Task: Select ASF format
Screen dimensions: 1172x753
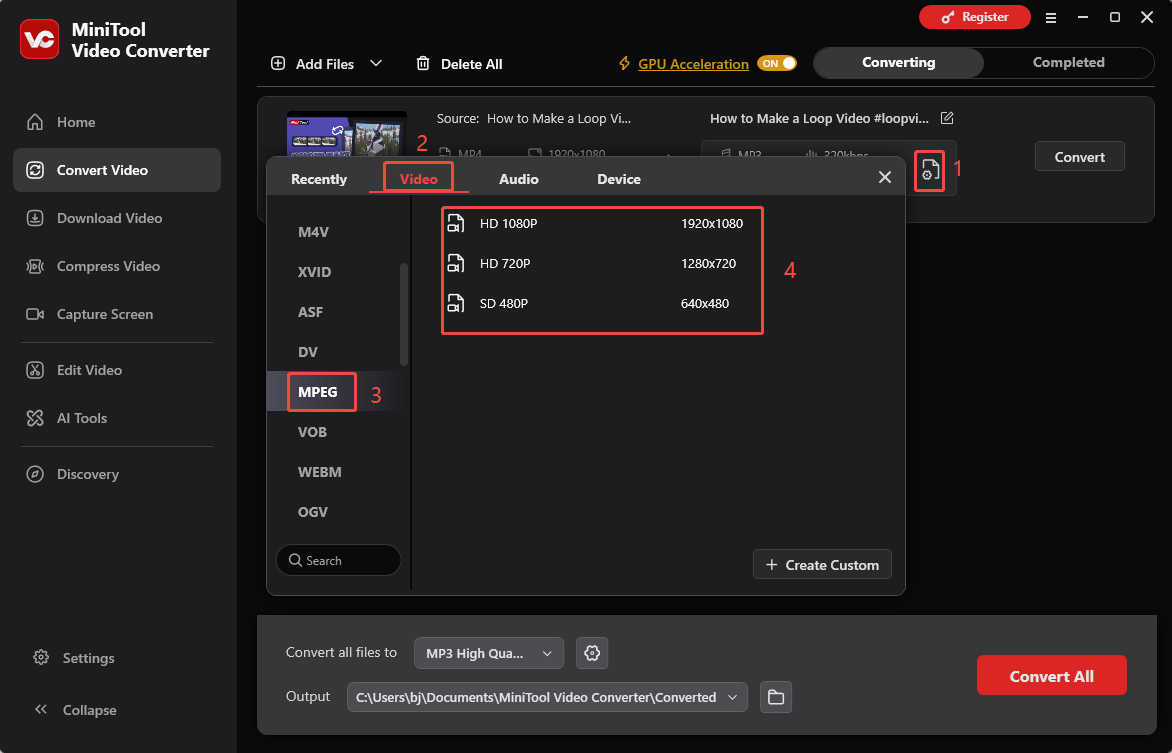Action: [310, 312]
